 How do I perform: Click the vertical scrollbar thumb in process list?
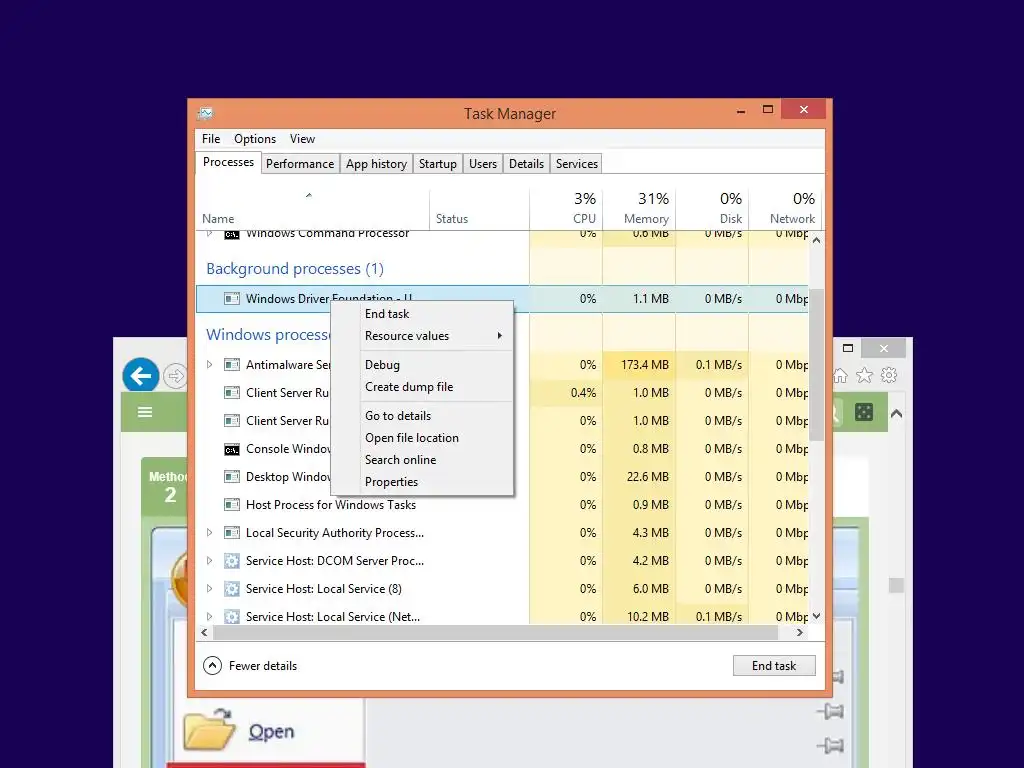tap(816, 364)
